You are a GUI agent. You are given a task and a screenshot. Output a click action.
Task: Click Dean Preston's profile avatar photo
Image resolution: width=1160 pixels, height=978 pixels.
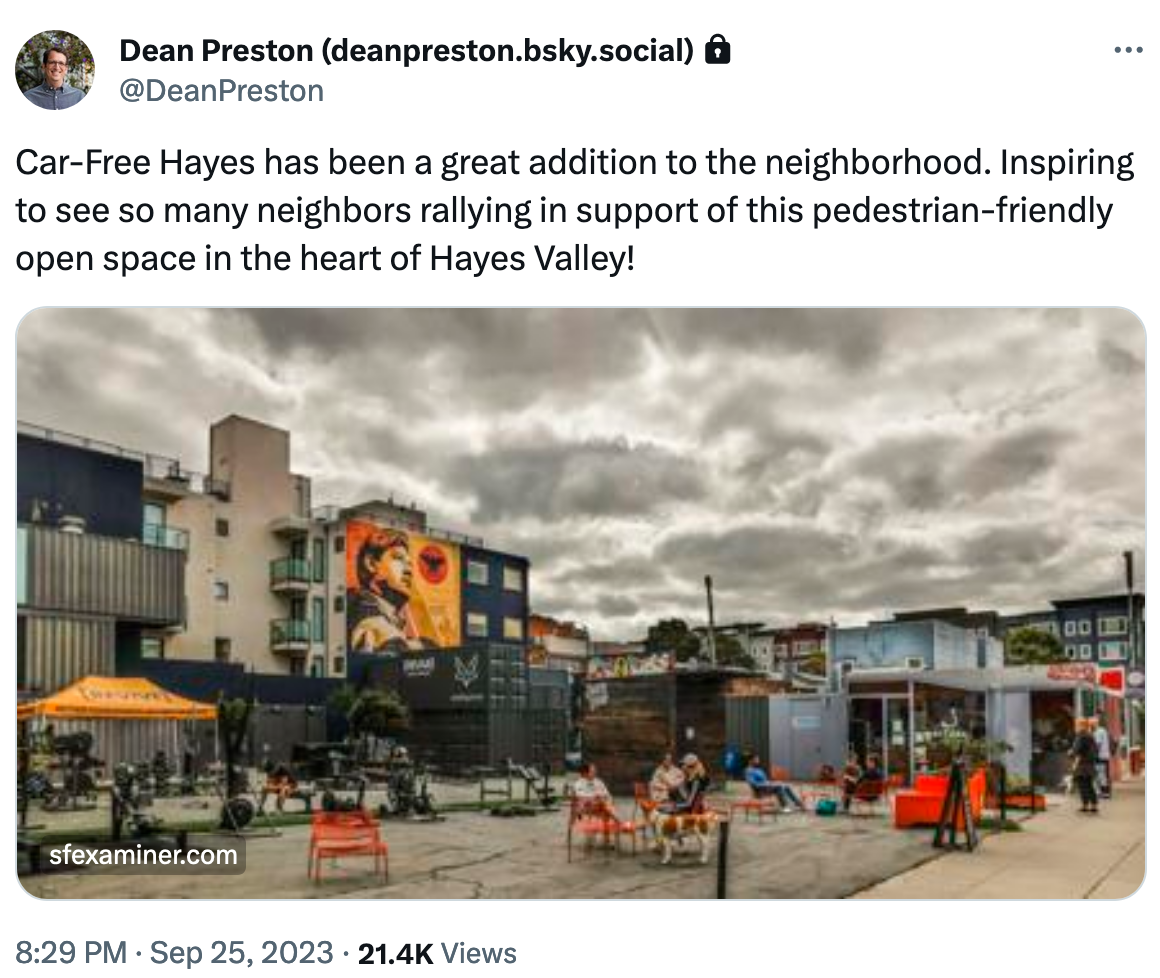(55, 70)
